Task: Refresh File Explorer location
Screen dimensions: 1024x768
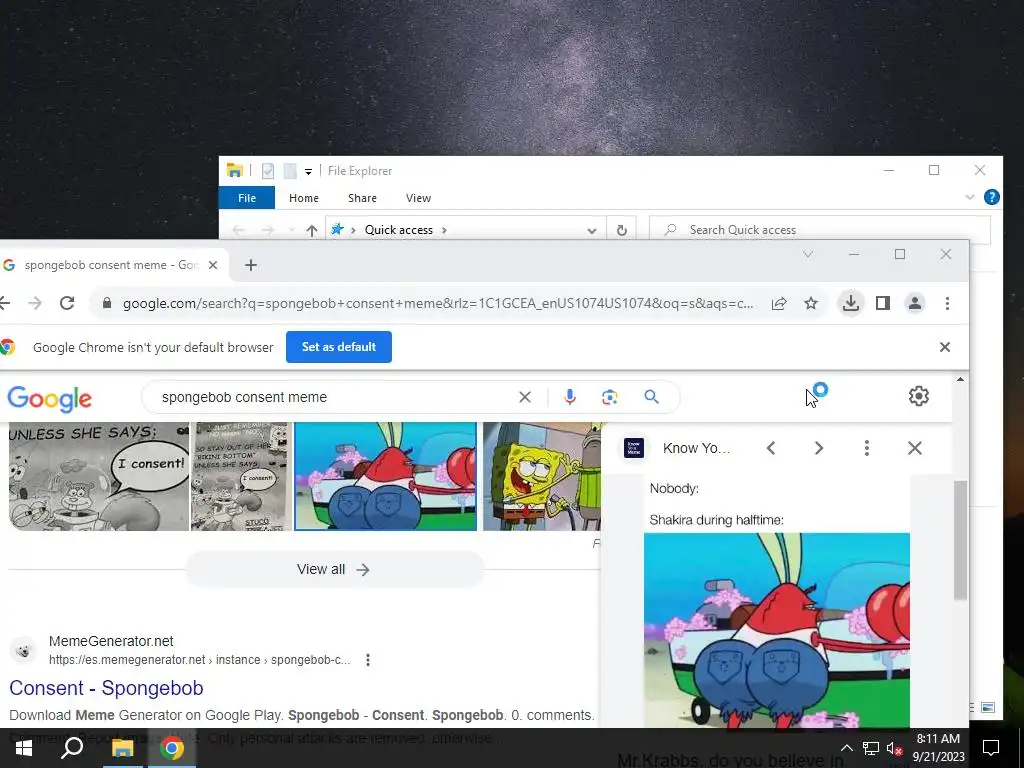Action: (622, 230)
